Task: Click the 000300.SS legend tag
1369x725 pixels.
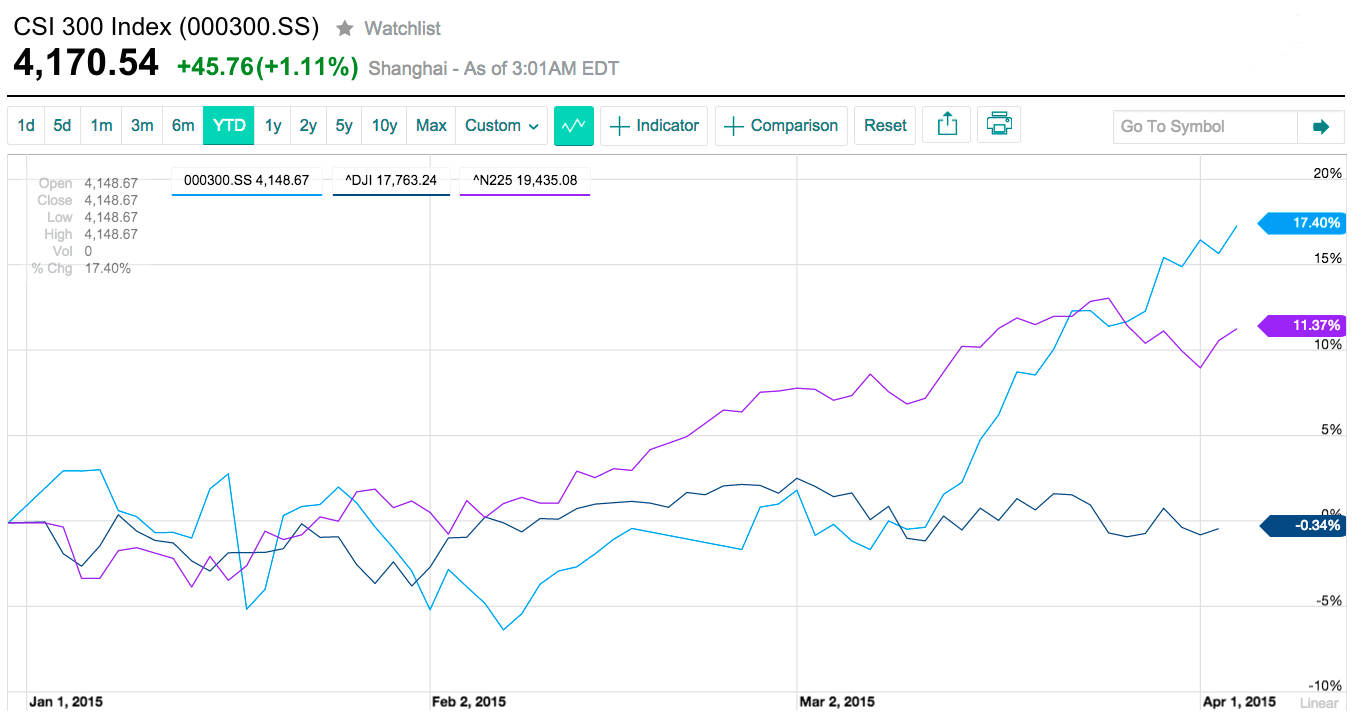Action: 247,181
